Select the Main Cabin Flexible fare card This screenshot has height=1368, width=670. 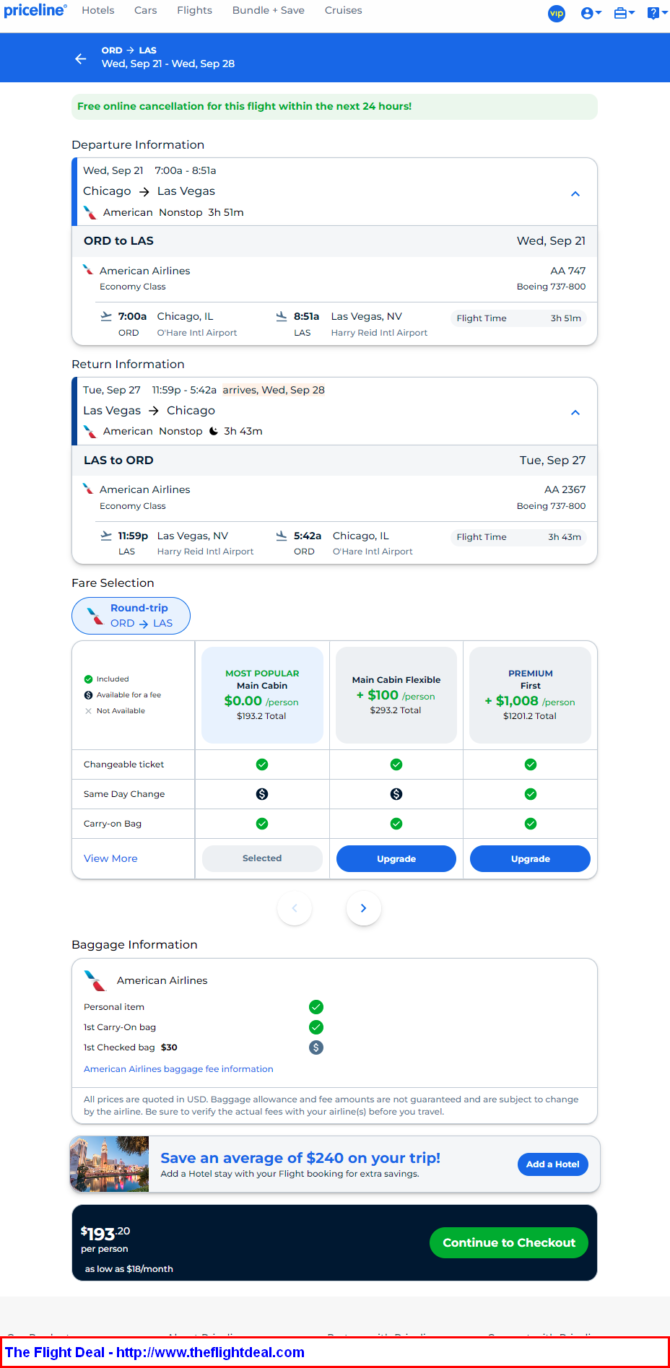[396, 695]
